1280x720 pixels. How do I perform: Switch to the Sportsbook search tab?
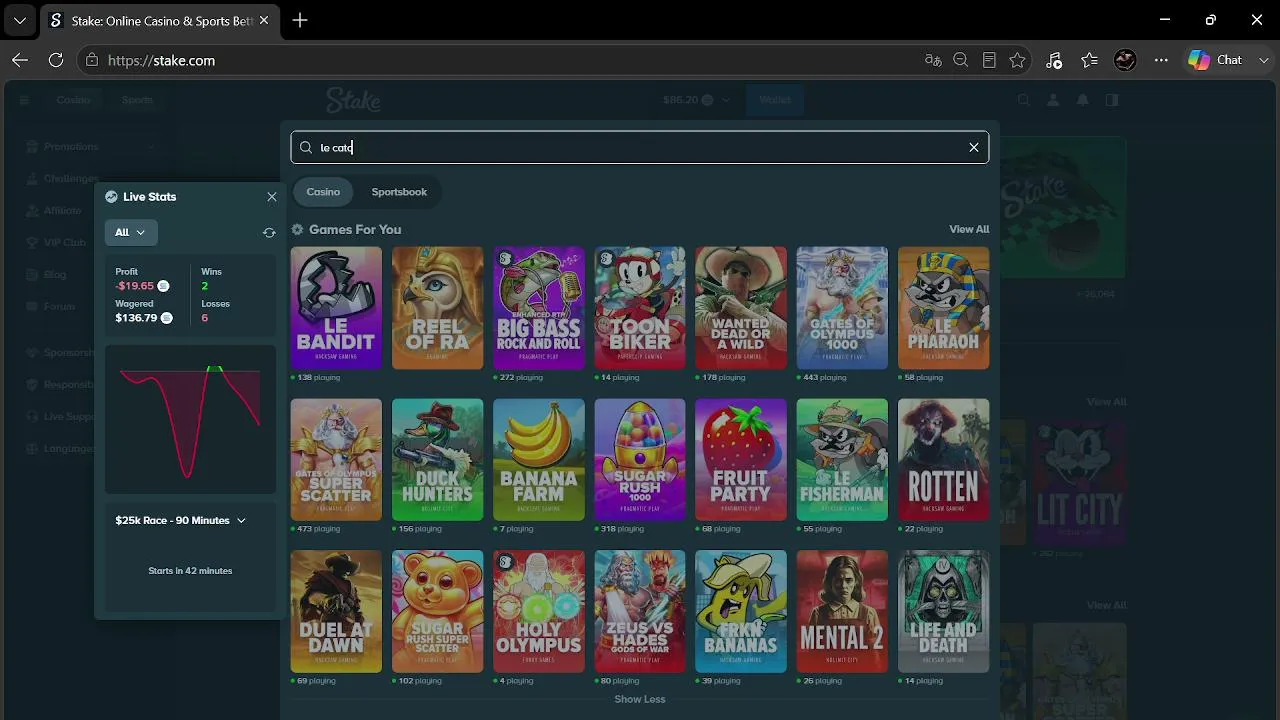[399, 192]
